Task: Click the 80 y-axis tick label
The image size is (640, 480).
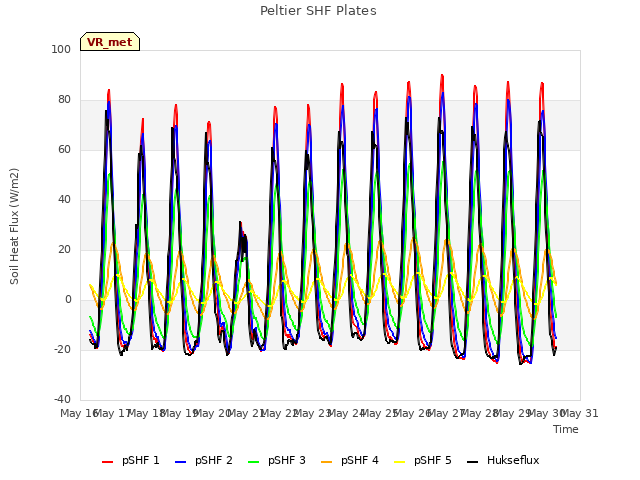Action: pos(64,100)
